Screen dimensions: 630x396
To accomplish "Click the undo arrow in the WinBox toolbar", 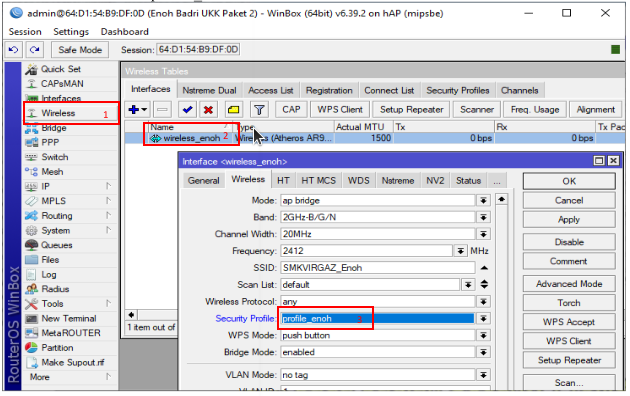I will pos(13,50).
